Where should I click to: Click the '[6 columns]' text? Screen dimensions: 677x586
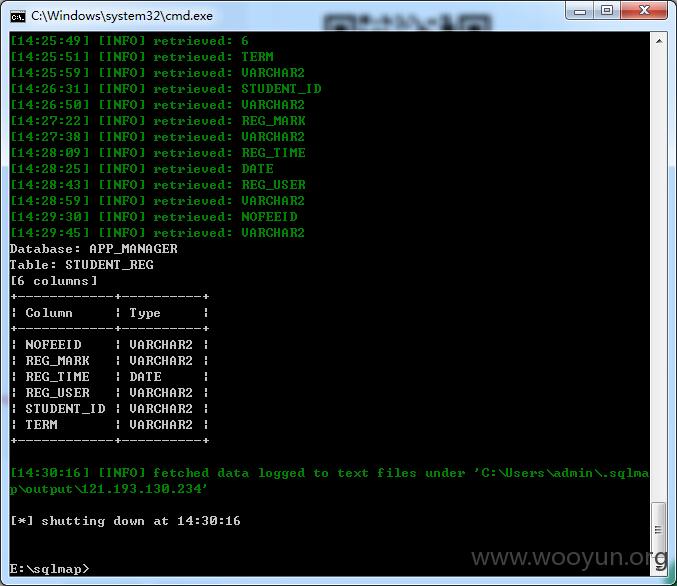(54, 281)
